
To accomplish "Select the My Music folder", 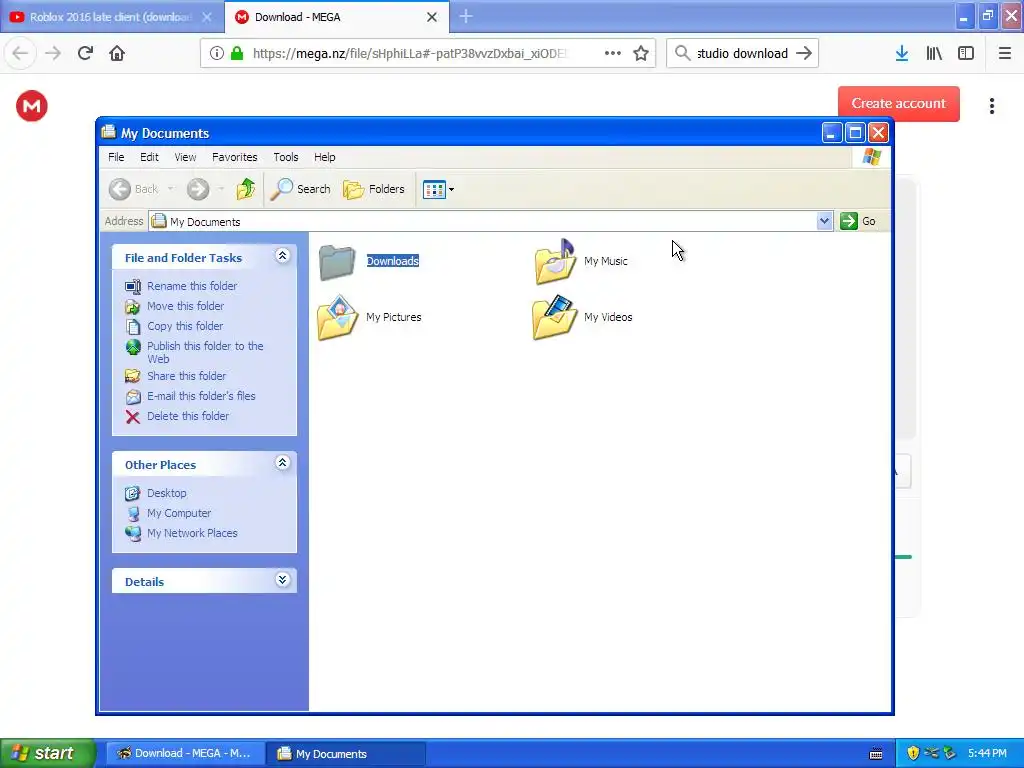I will point(581,261).
